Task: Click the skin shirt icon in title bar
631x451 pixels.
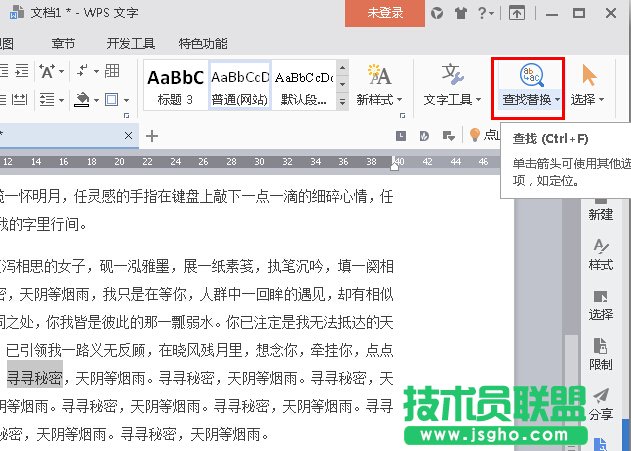Action: coord(461,14)
